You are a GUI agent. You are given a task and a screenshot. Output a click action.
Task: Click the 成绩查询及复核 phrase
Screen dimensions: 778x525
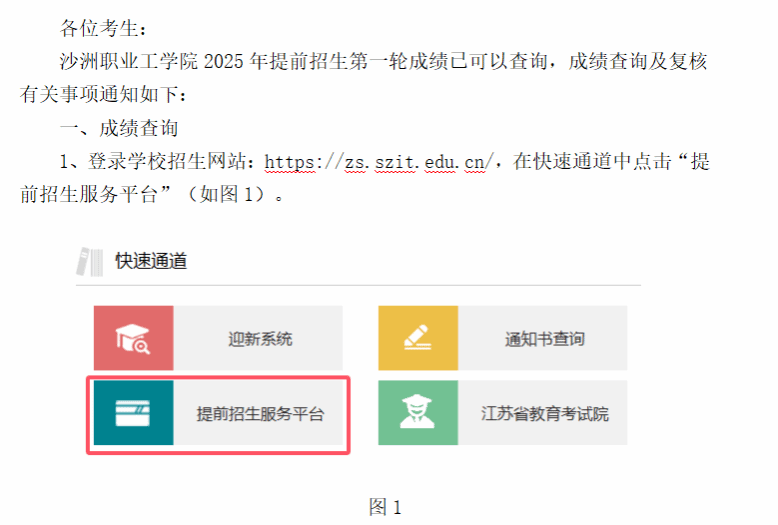[638, 62]
